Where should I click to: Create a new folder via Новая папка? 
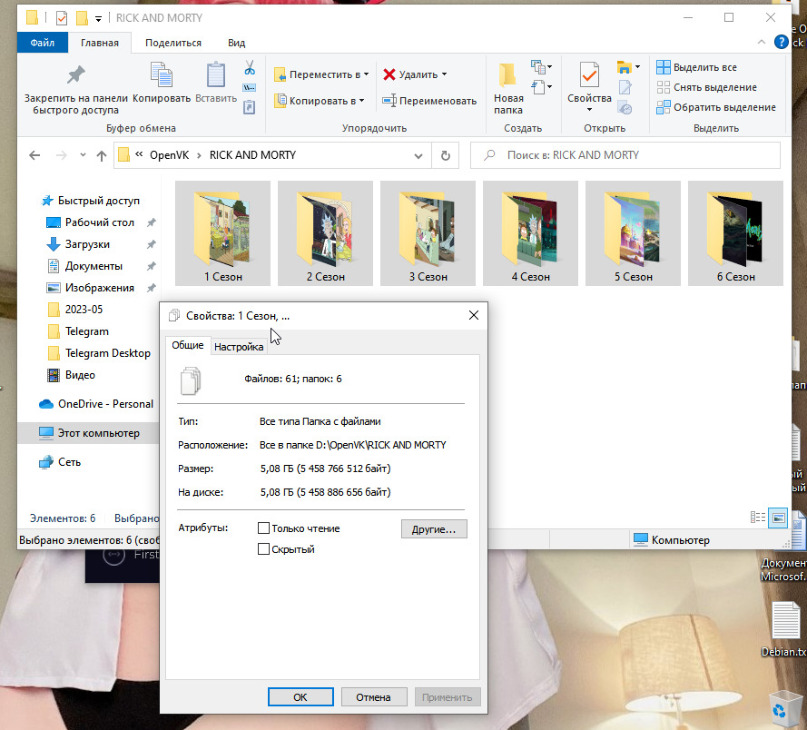[x=508, y=89]
